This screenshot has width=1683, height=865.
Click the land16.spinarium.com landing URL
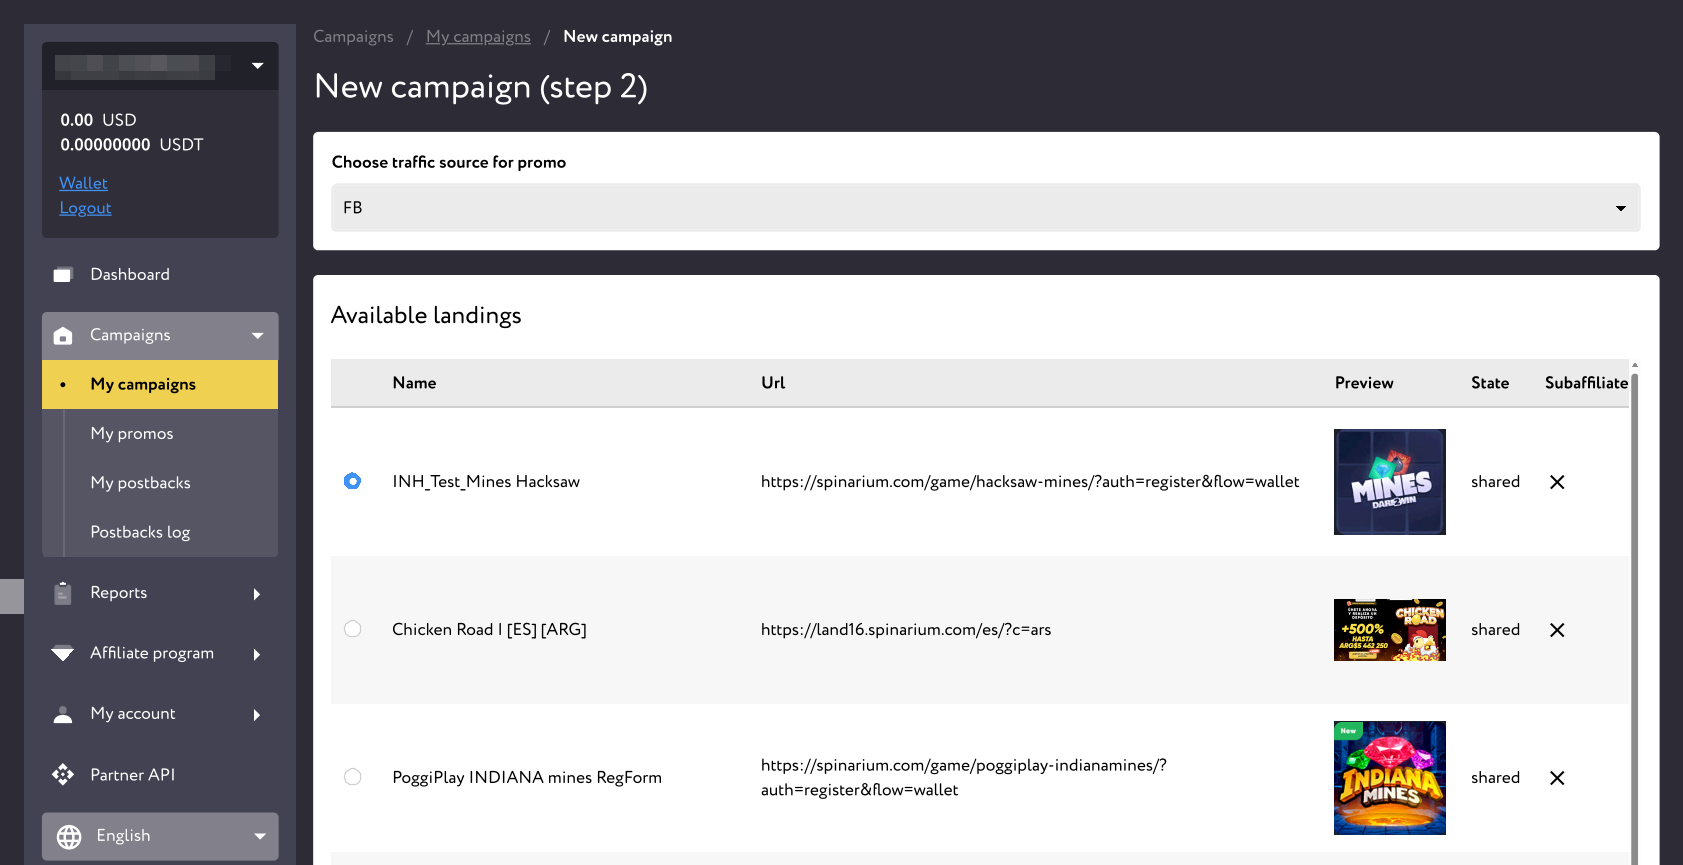tap(906, 630)
